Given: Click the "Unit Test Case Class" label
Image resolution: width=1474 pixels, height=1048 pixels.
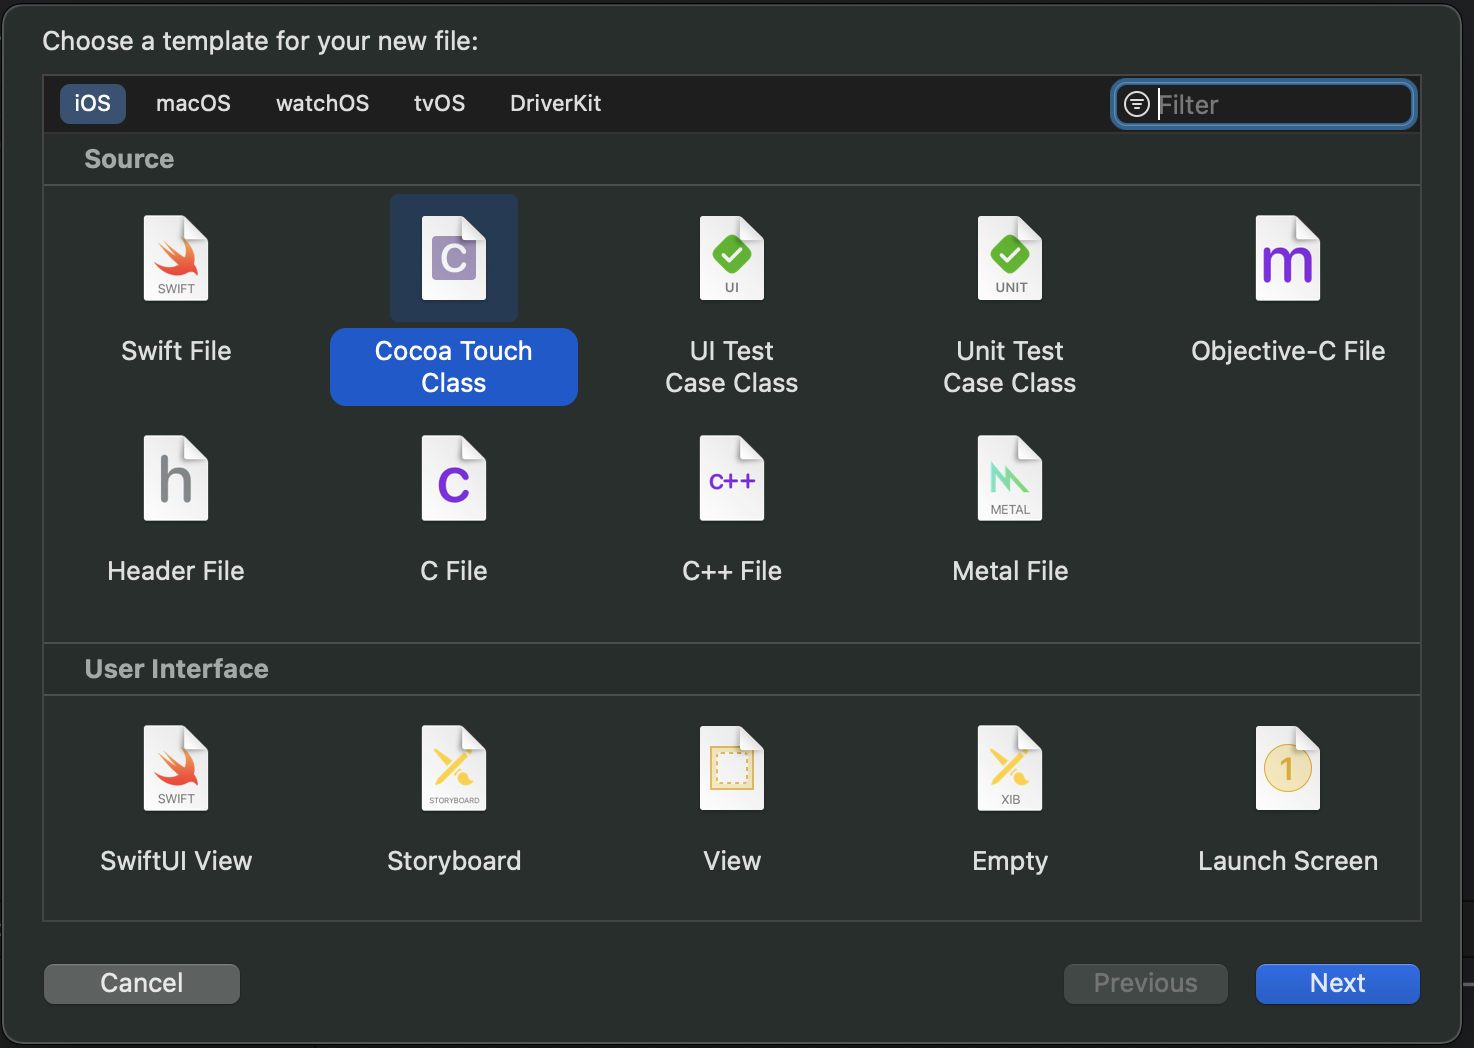Looking at the screenshot, I should [1010, 367].
